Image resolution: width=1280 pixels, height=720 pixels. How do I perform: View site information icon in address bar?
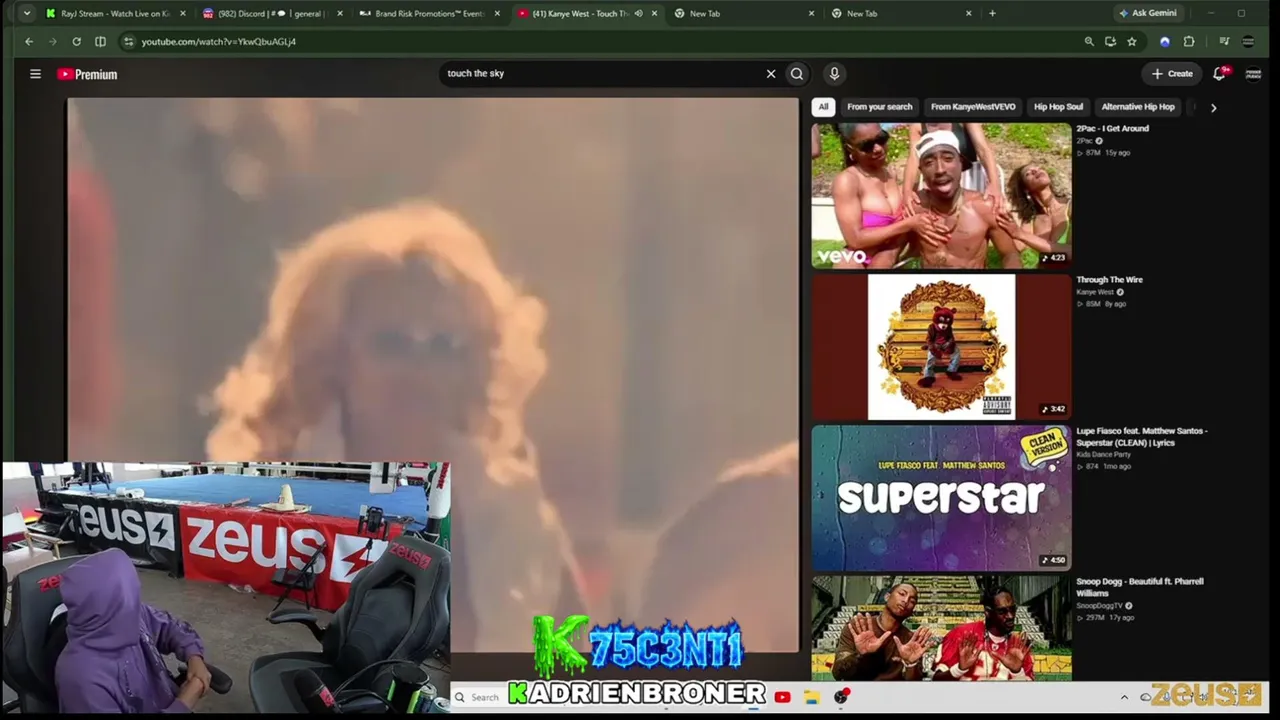pyautogui.click(x=128, y=42)
